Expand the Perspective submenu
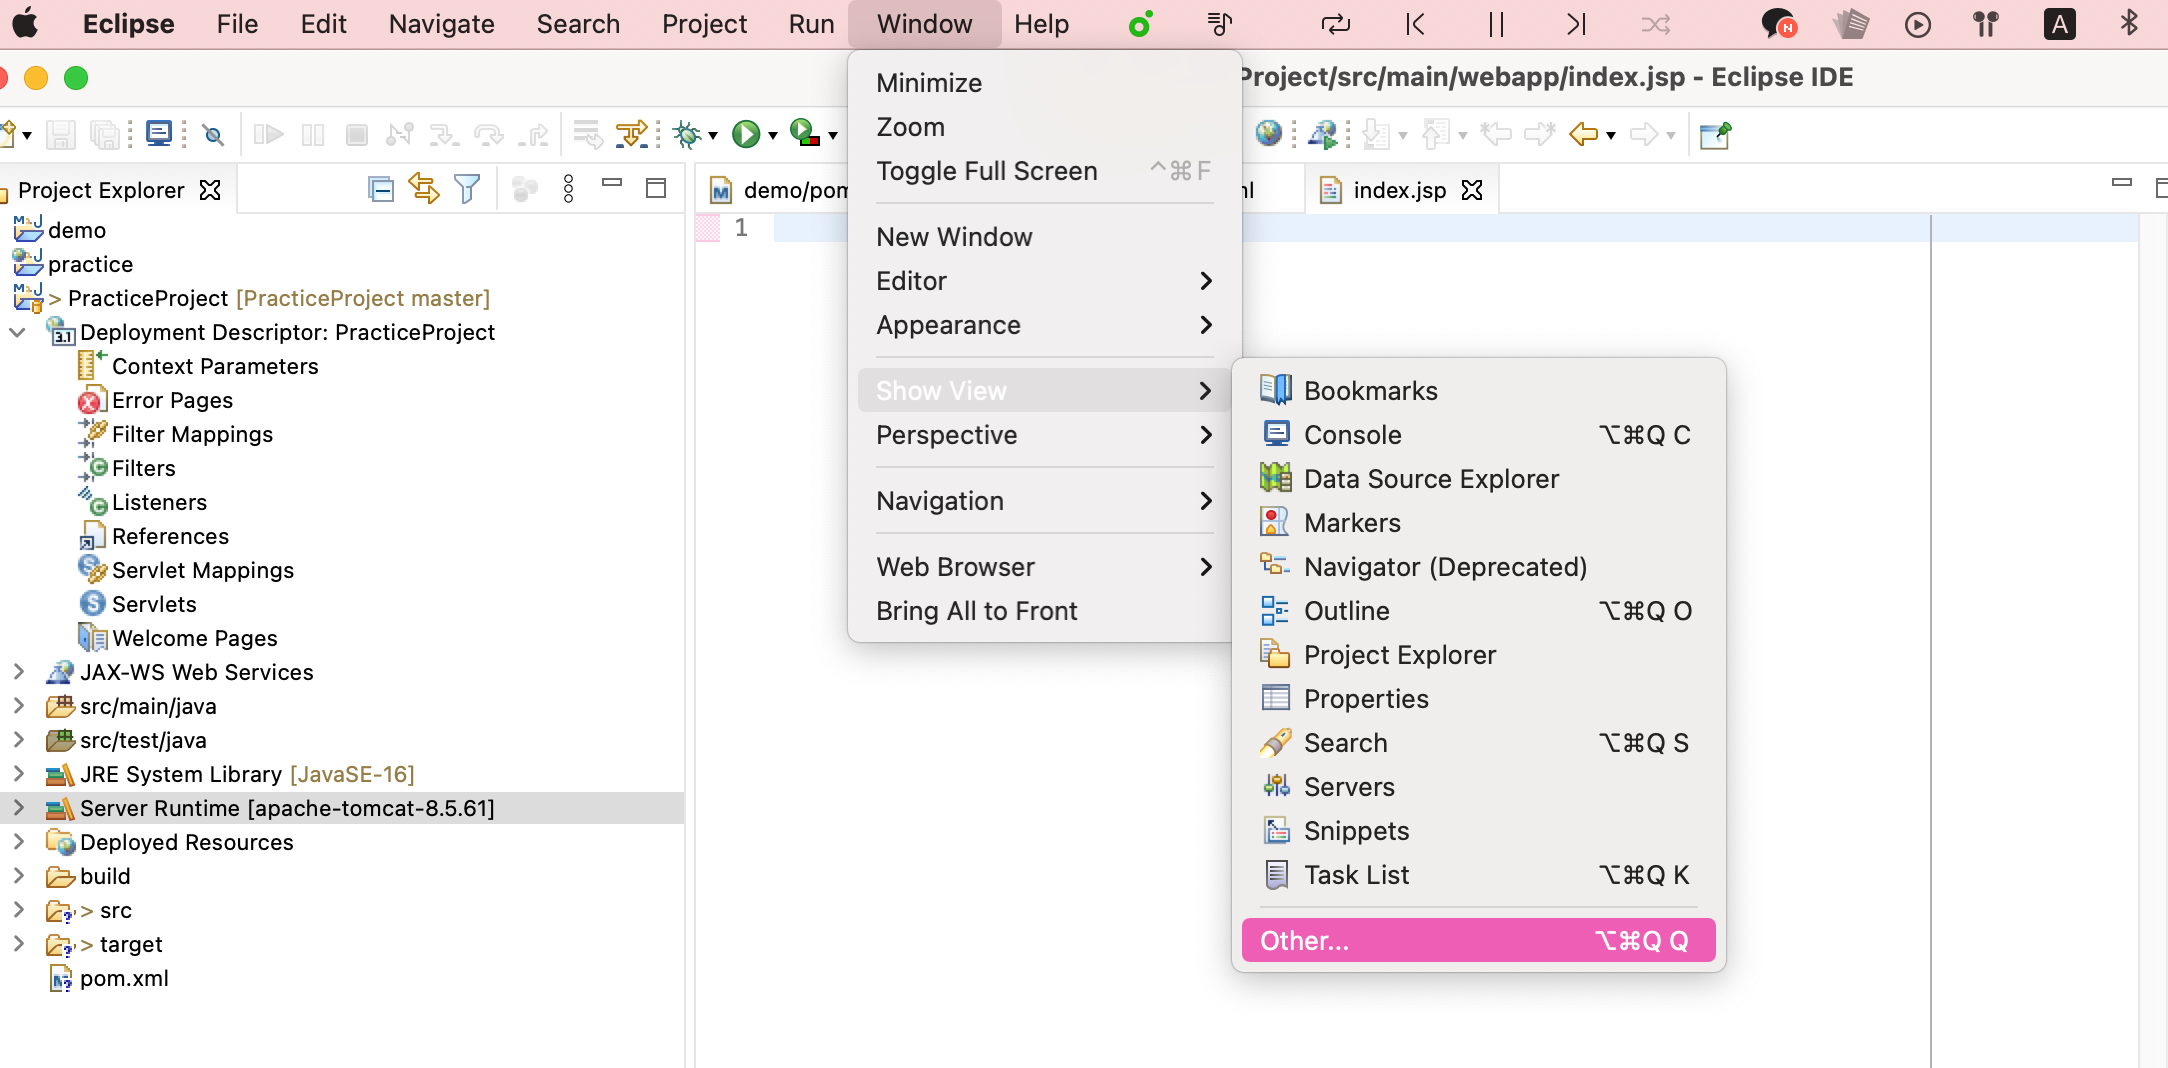2168x1068 pixels. click(1045, 435)
